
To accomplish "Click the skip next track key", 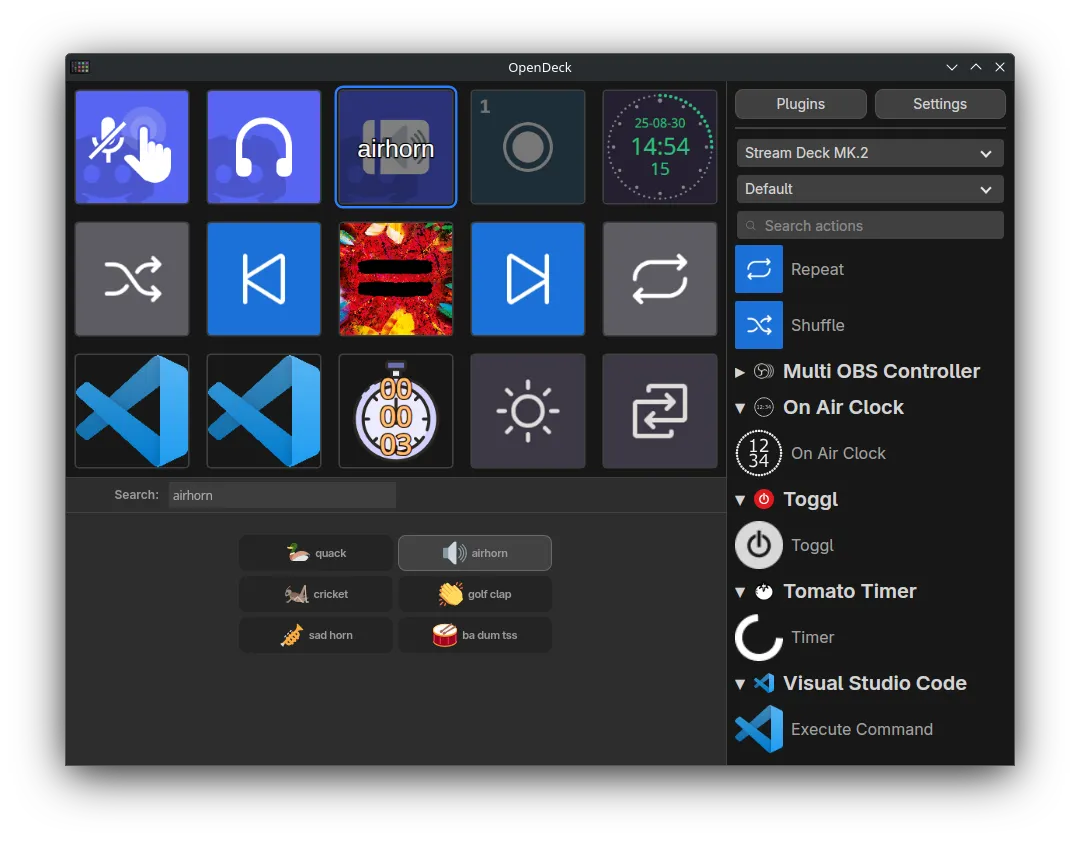I will click(528, 279).
